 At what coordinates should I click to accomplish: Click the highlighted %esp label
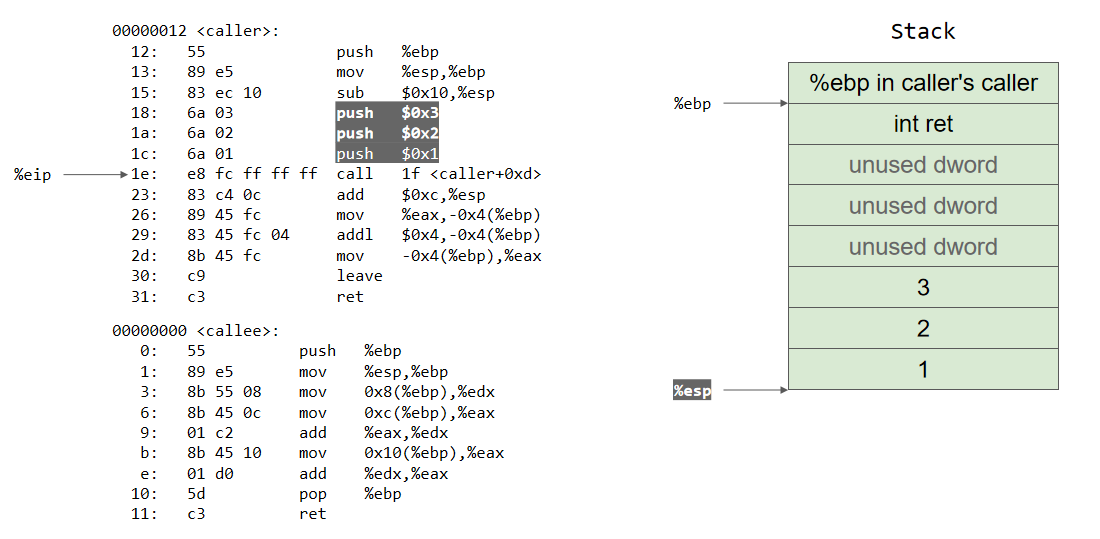pos(692,391)
